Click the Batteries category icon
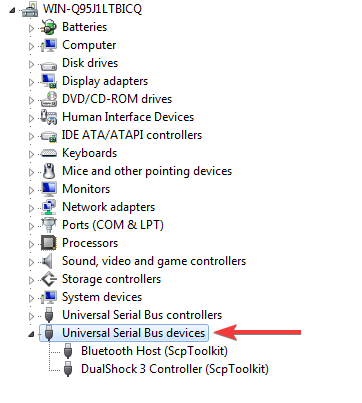Screen dimensions: 362x403 pos(49,27)
